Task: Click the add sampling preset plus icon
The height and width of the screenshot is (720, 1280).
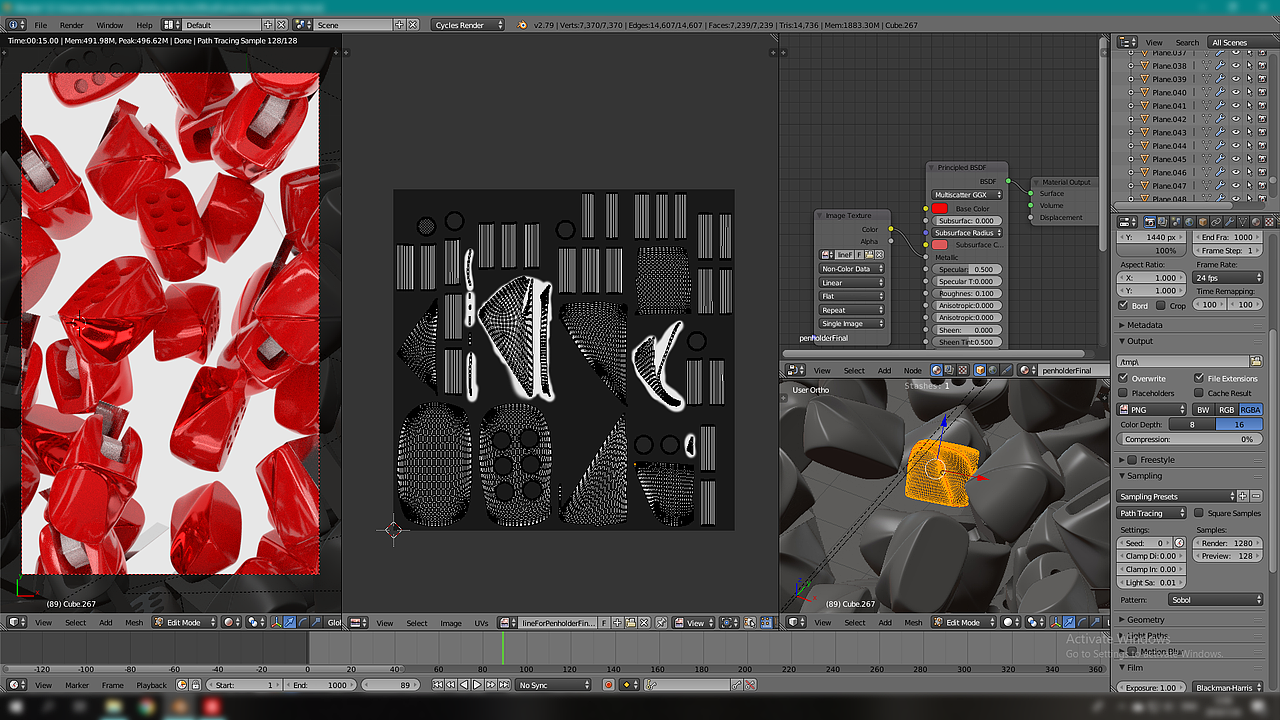Action: 1243,496
